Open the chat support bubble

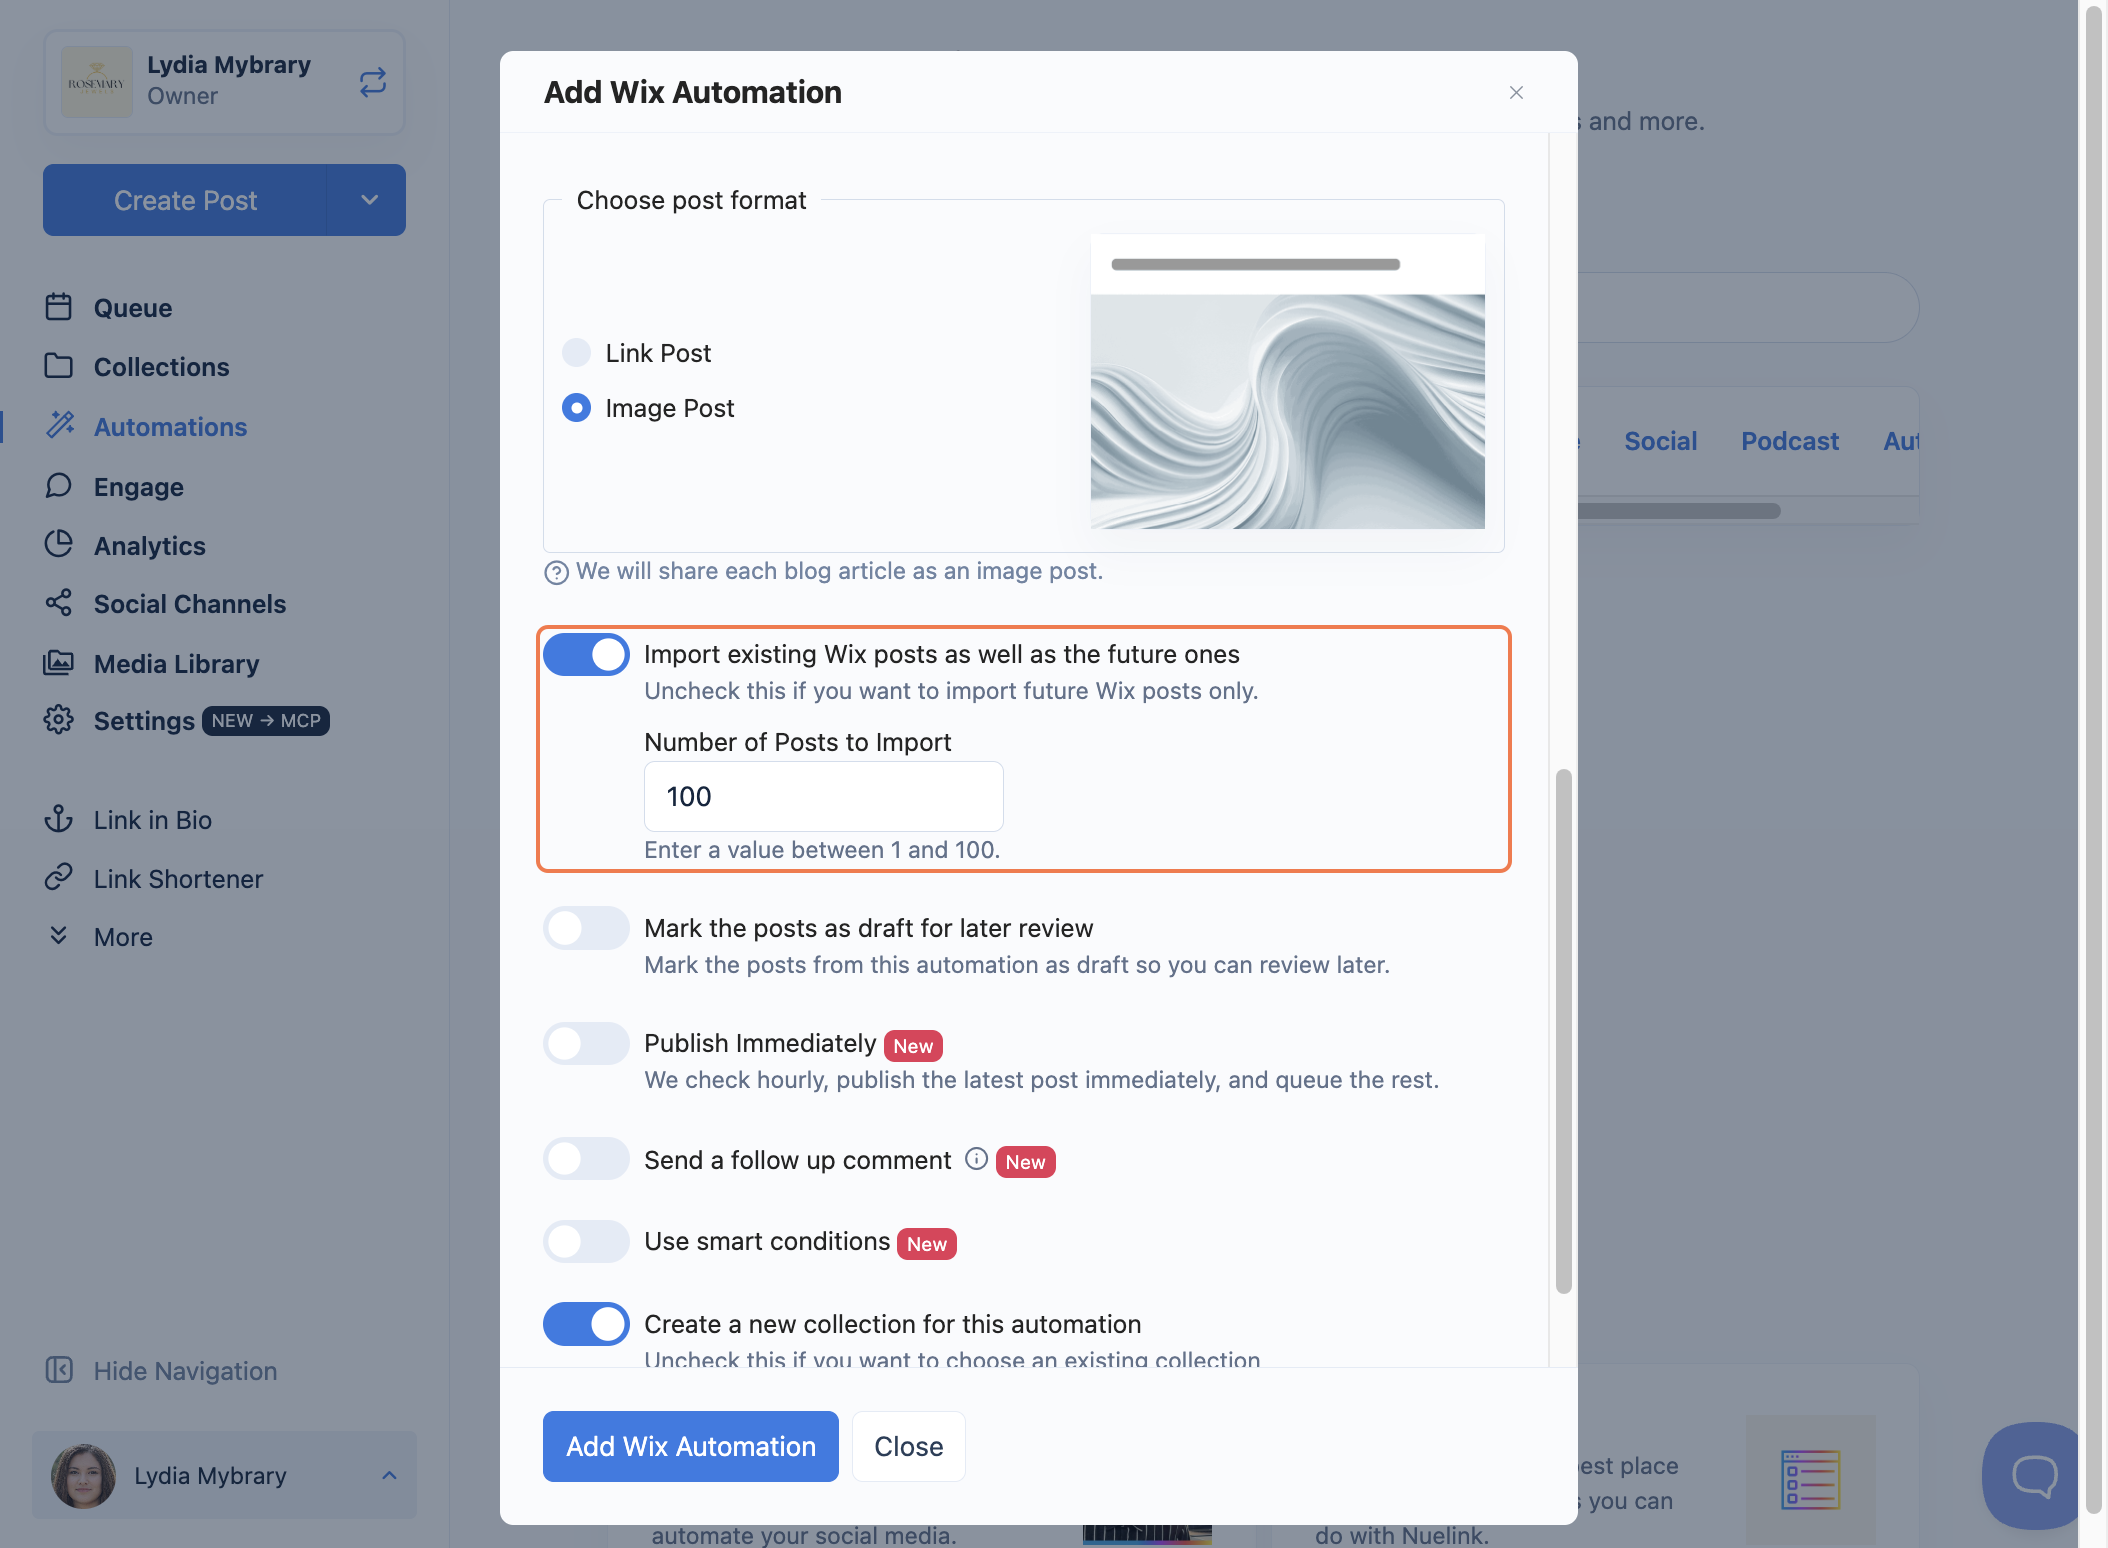2032,1475
